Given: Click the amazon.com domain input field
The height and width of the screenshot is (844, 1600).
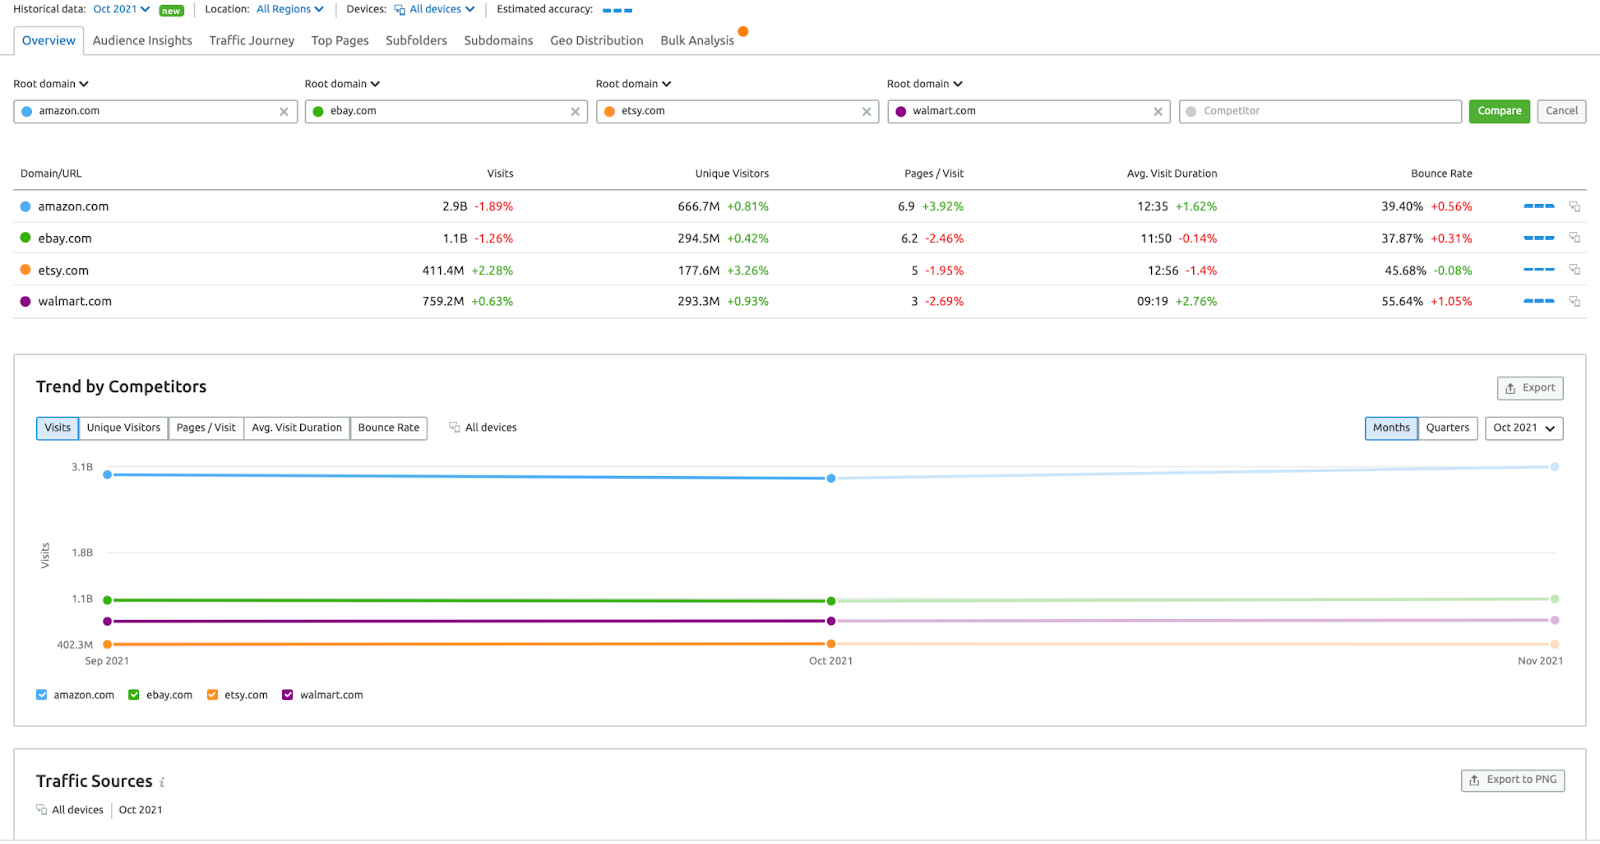Looking at the screenshot, I should click(155, 111).
